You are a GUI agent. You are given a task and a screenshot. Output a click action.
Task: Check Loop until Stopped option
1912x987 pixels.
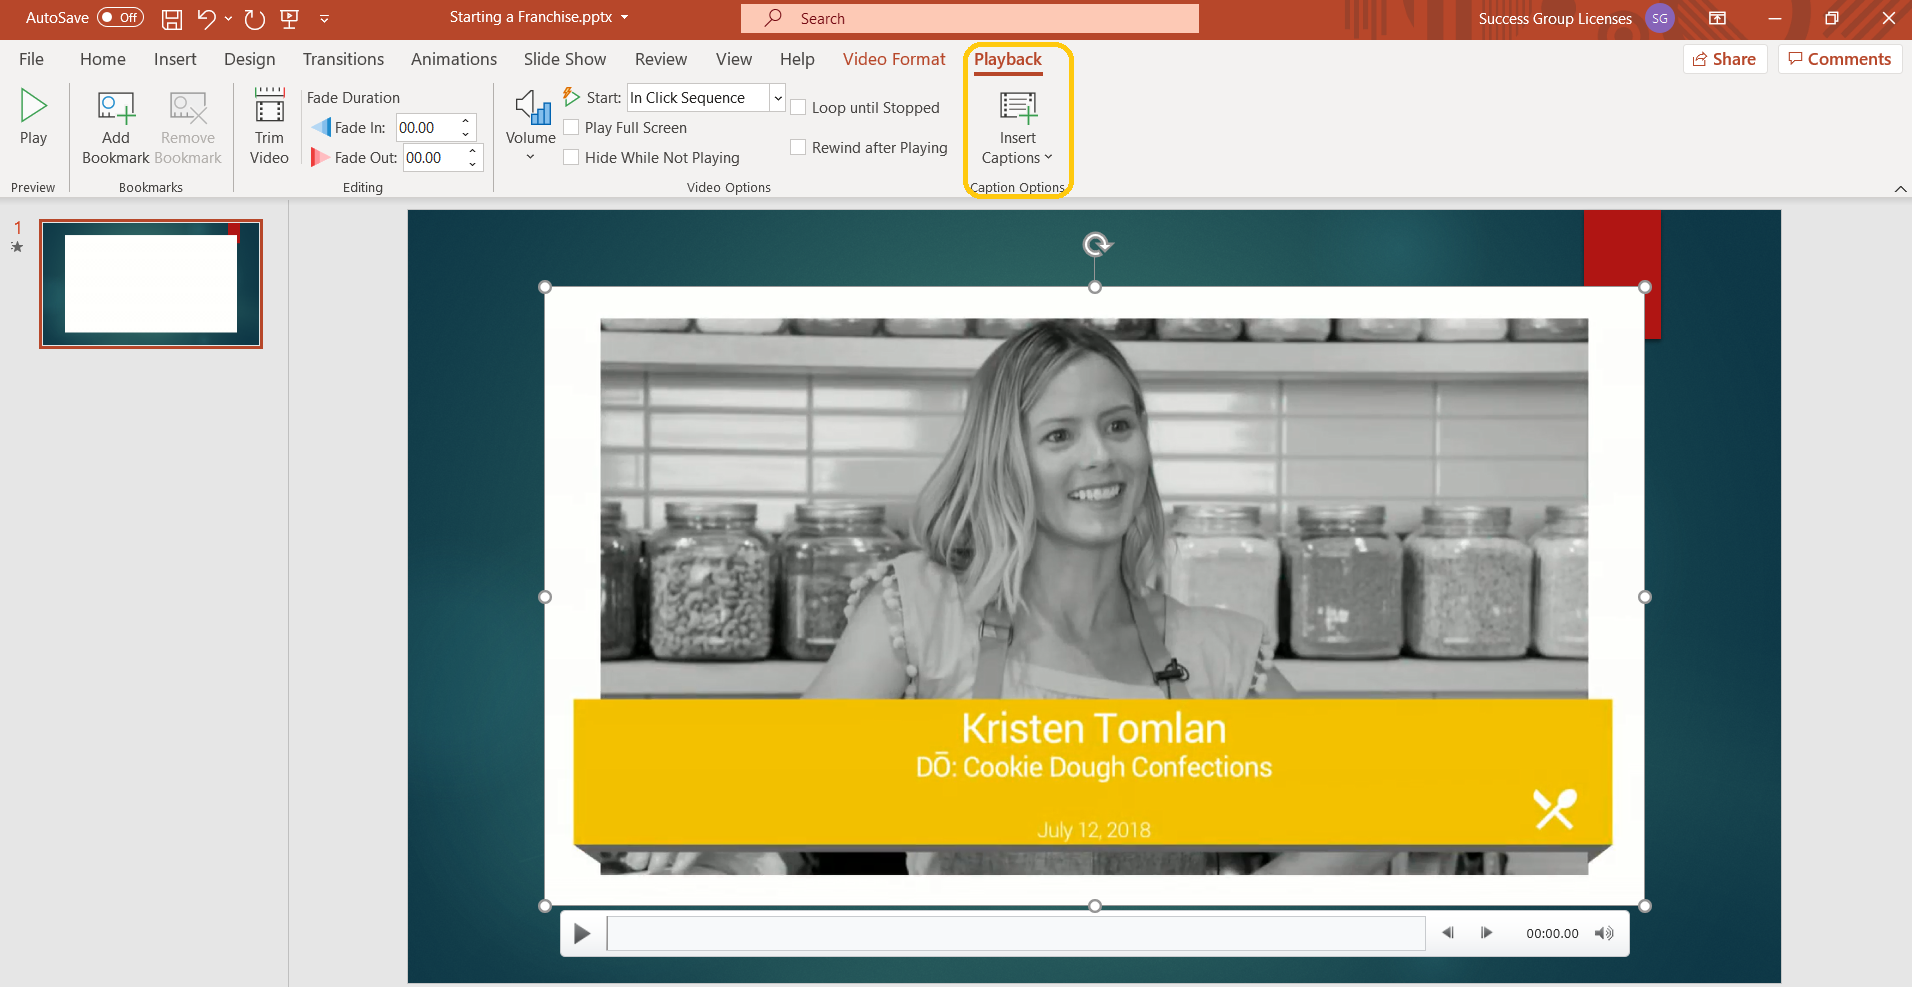tap(798, 107)
